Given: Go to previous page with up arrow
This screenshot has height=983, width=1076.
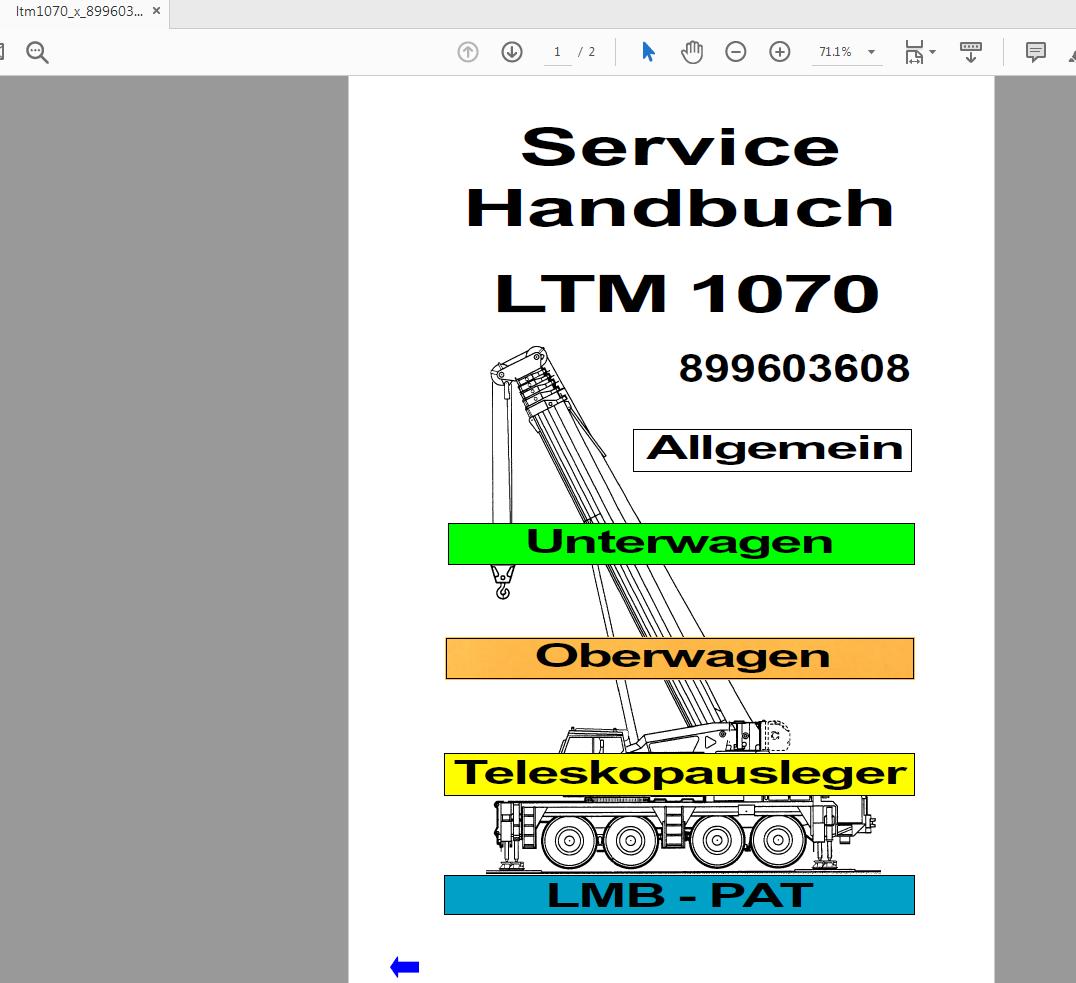Looking at the screenshot, I should [468, 51].
